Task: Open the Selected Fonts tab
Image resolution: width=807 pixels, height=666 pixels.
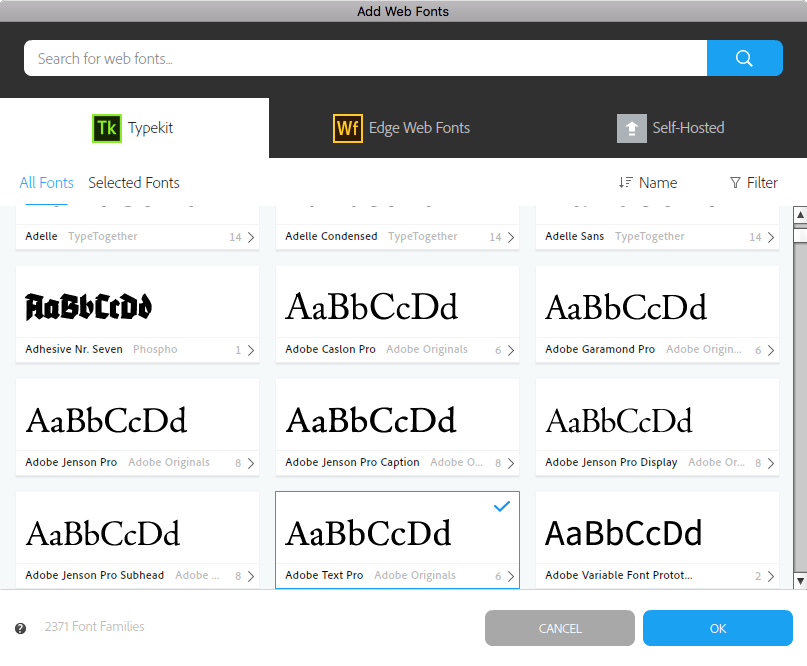Action: (134, 183)
